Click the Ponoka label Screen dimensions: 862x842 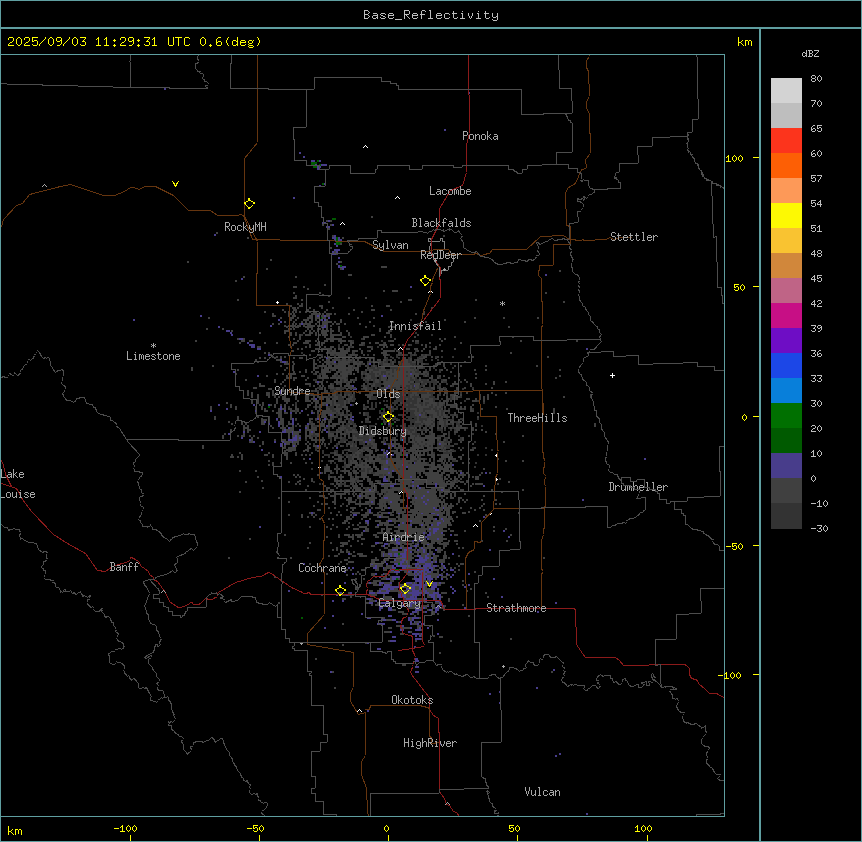point(480,136)
